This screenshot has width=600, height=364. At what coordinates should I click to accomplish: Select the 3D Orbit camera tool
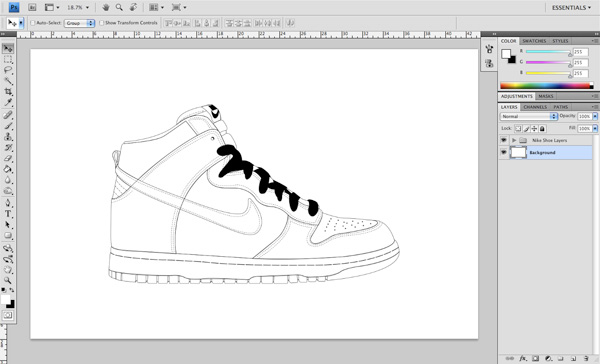[8, 259]
